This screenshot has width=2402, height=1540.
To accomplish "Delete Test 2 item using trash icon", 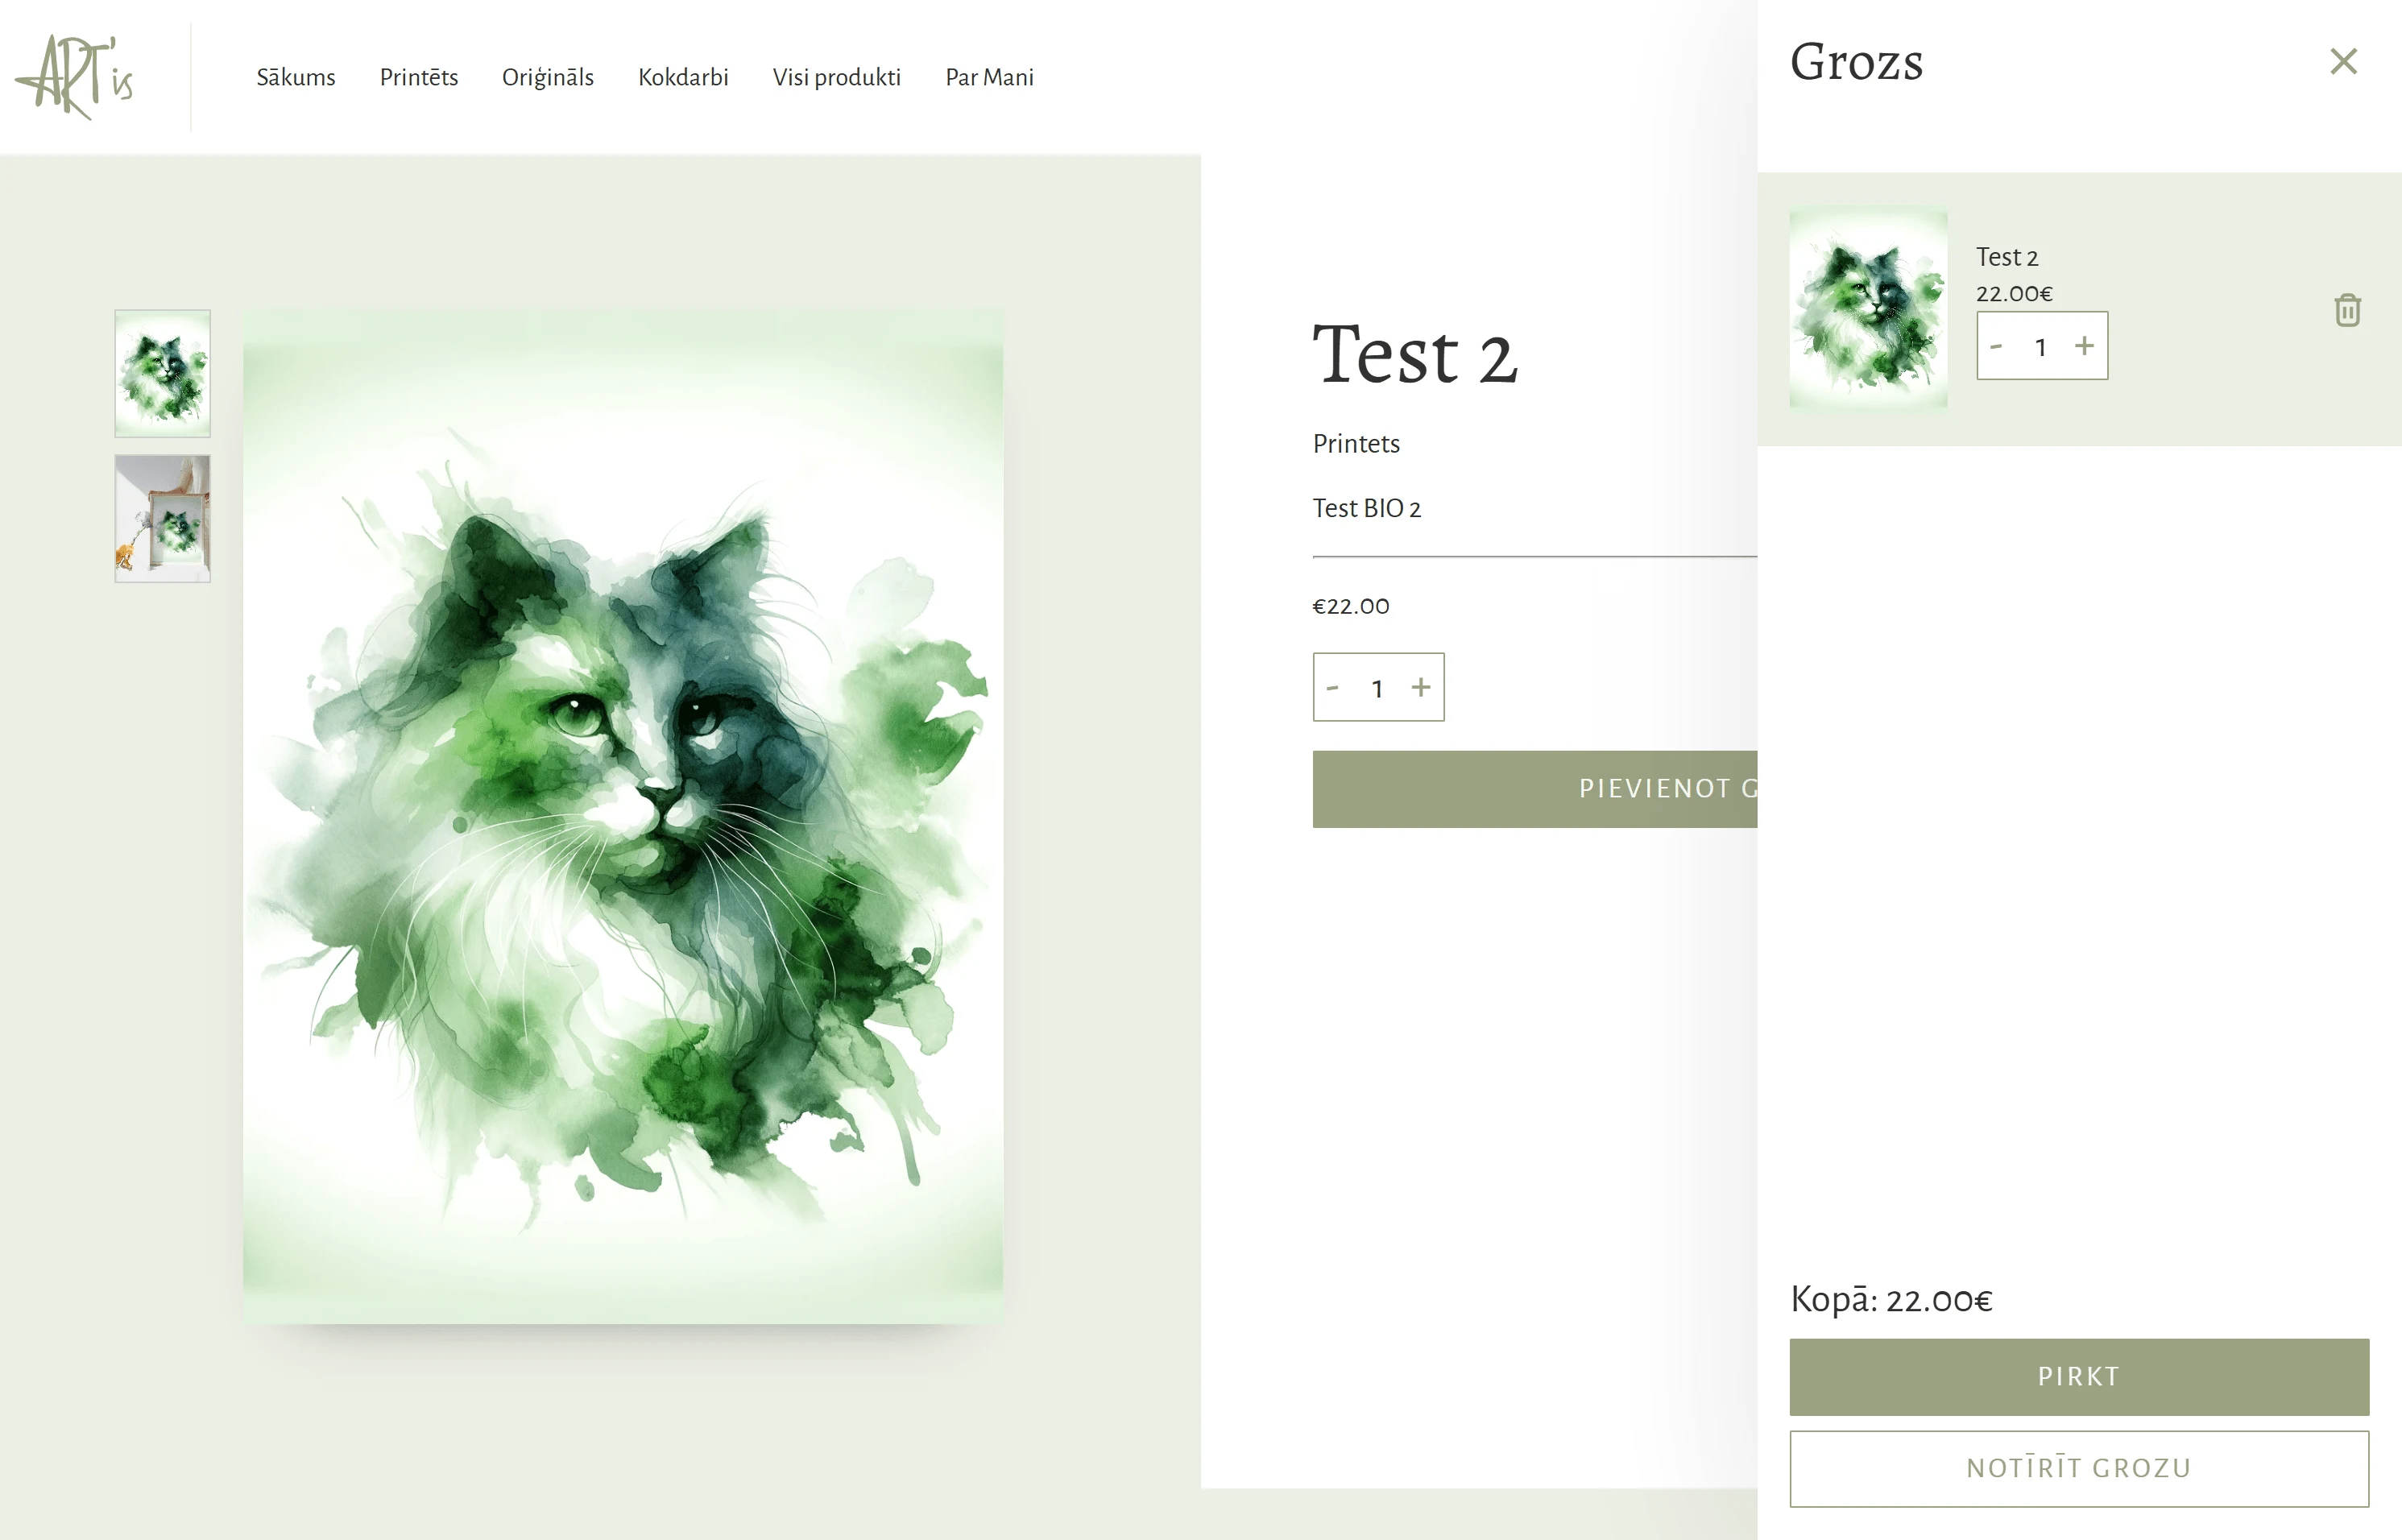I will coord(2346,311).
